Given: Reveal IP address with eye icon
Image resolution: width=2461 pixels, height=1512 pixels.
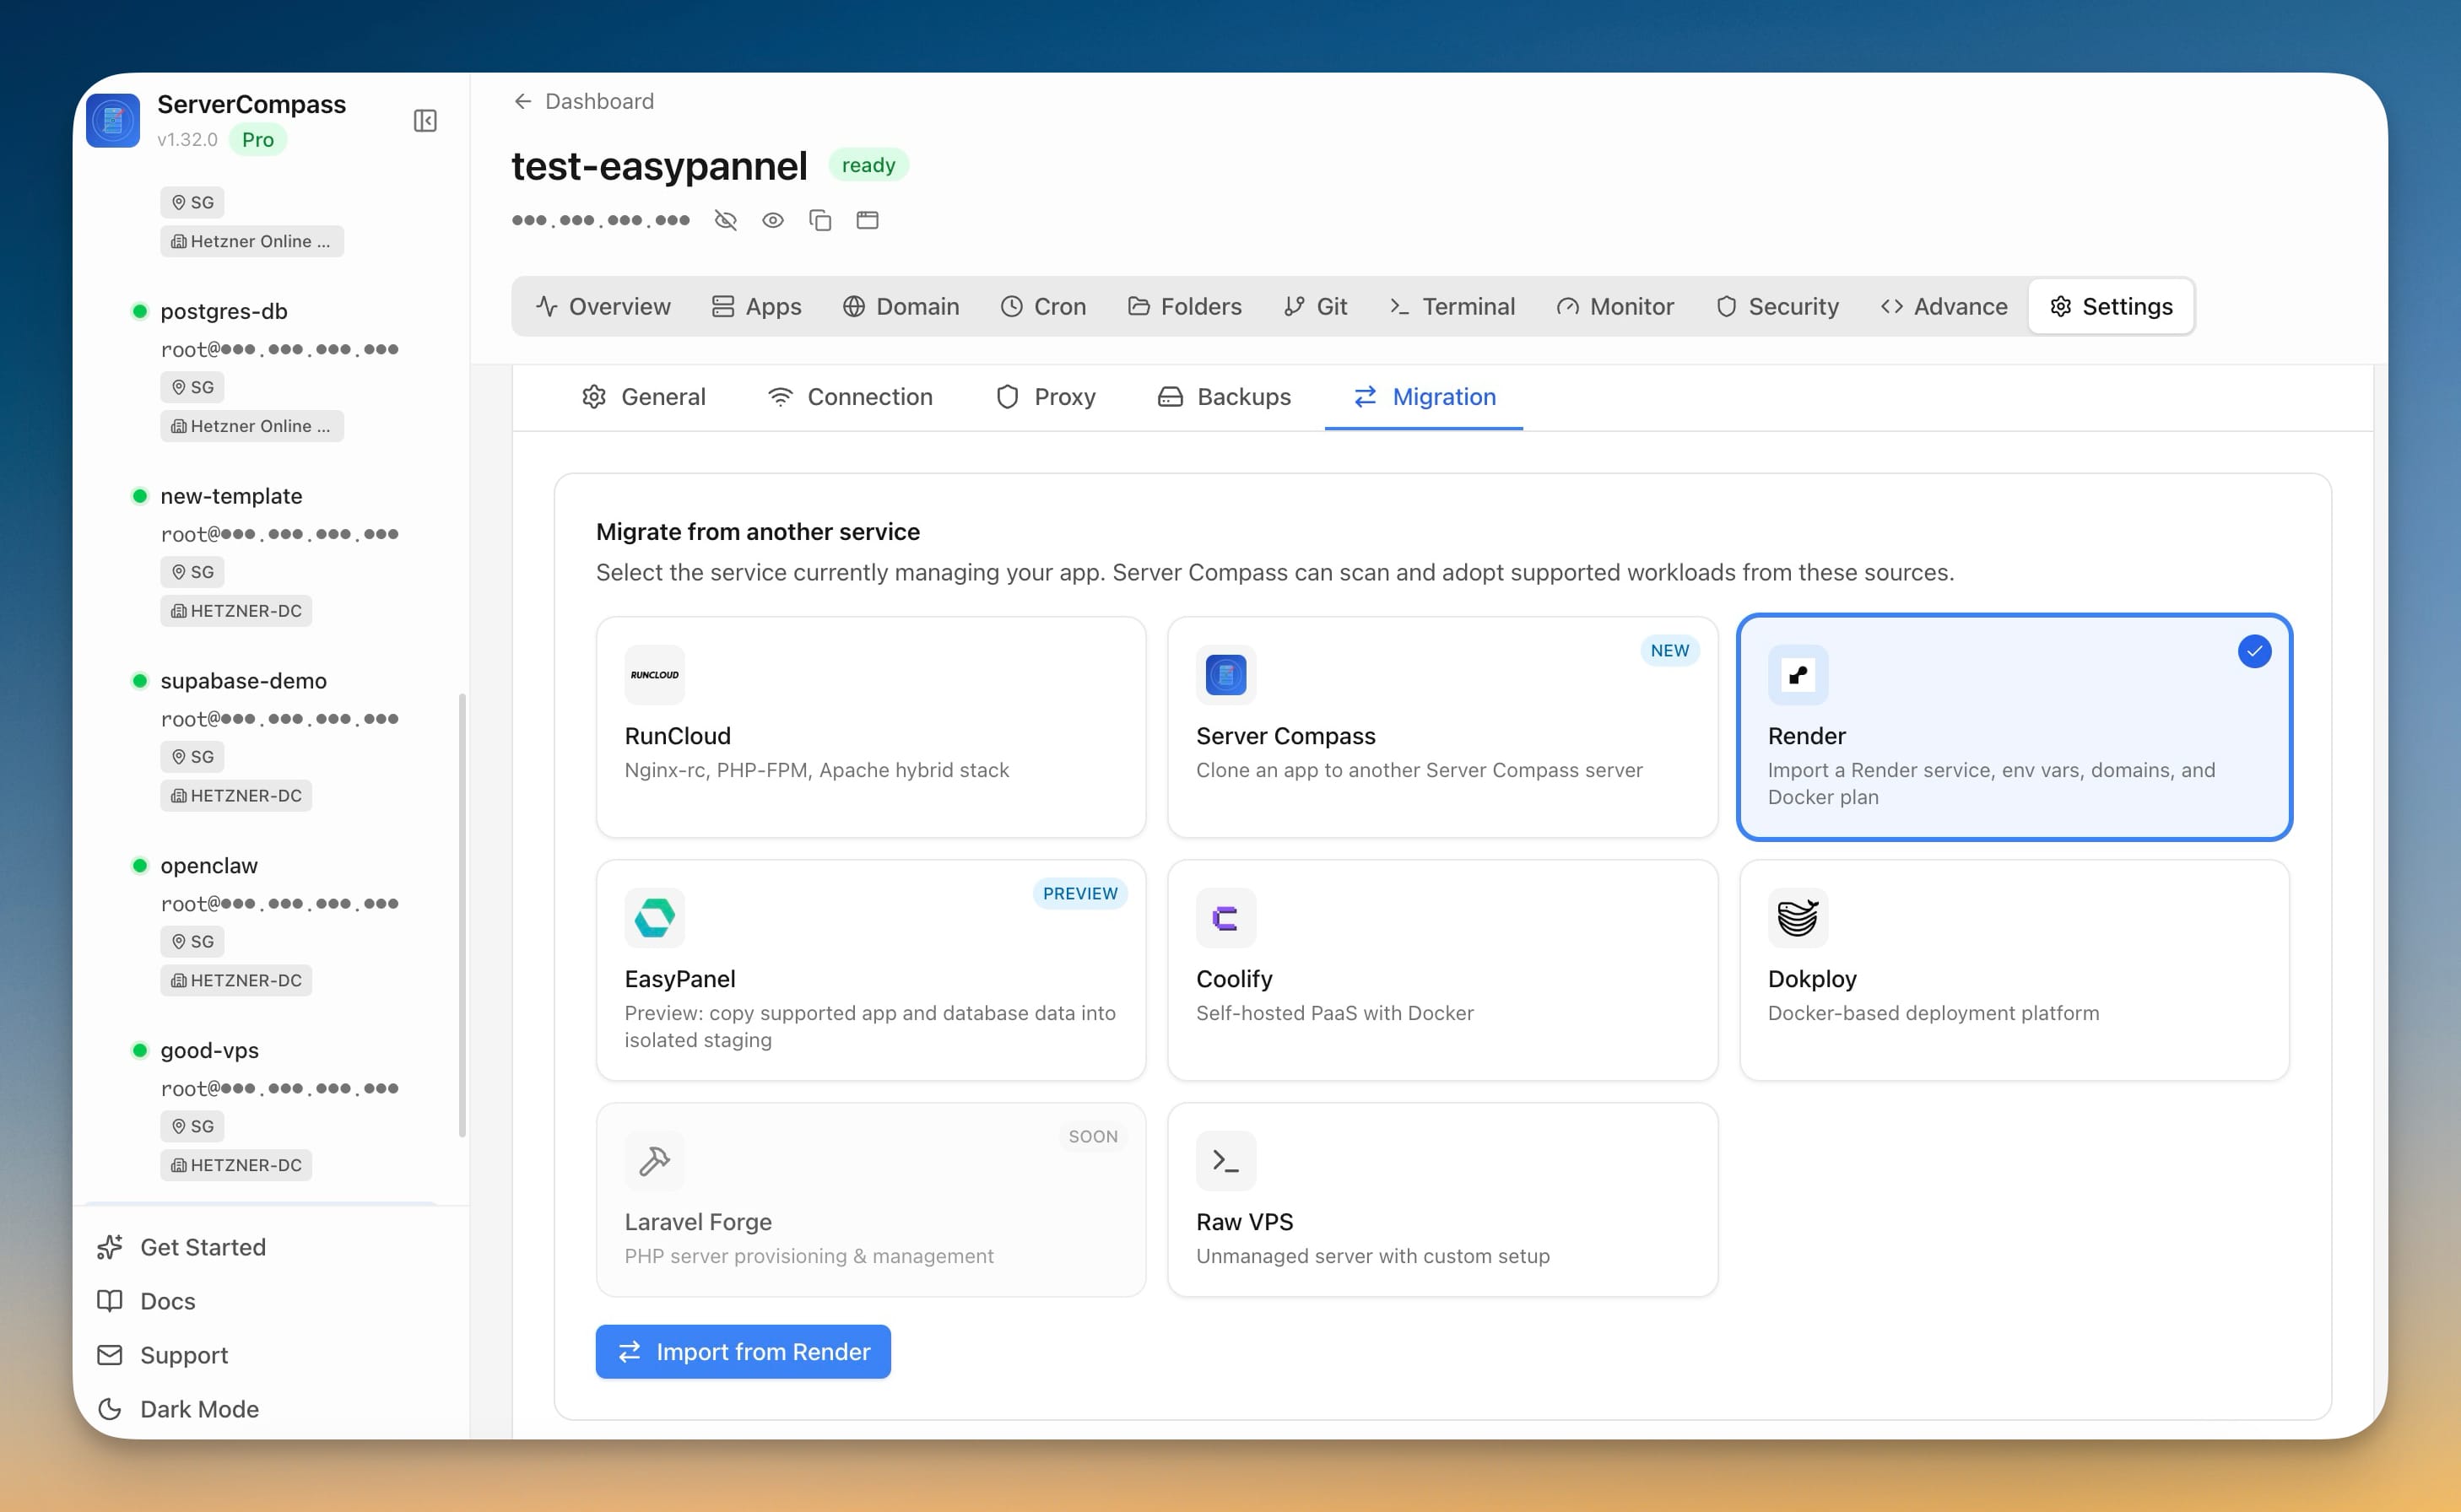Looking at the screenshot, I should 773,220.
